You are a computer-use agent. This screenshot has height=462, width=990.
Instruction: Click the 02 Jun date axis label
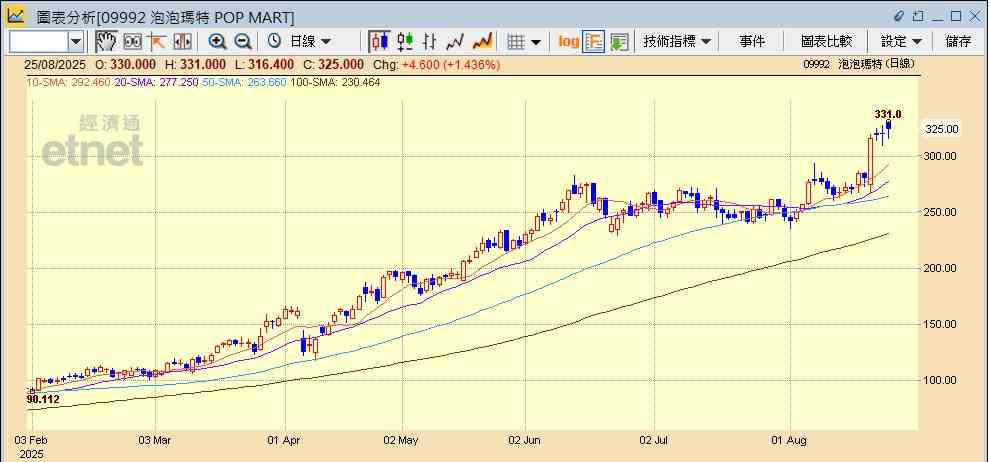(x=525, y=441)
